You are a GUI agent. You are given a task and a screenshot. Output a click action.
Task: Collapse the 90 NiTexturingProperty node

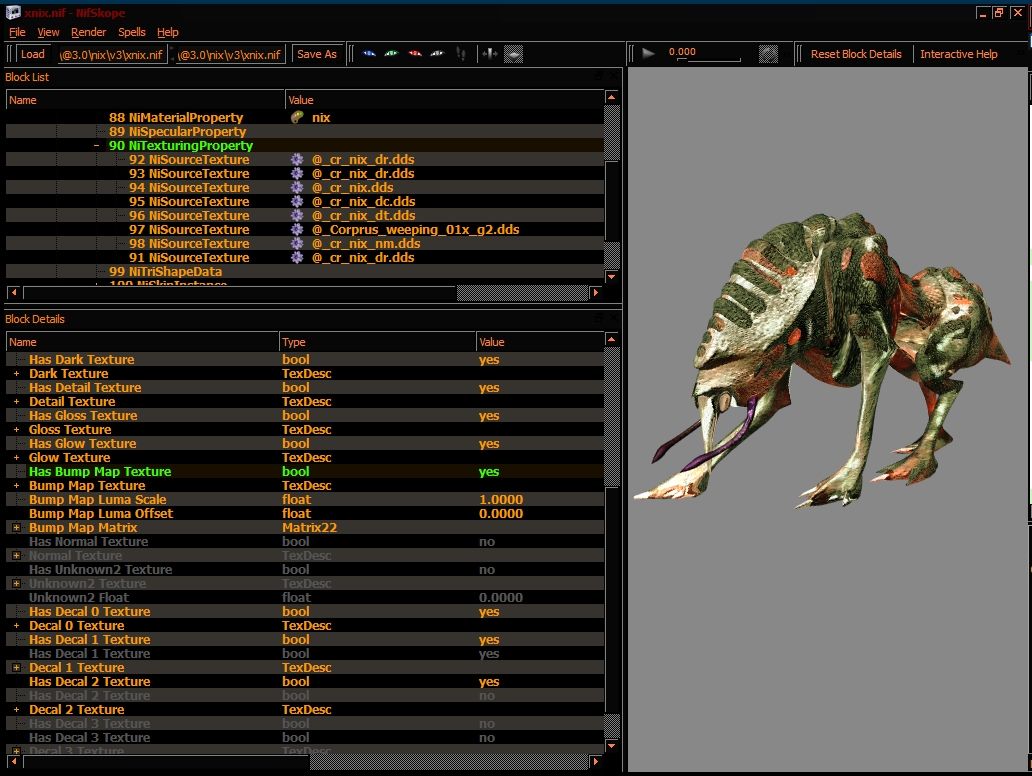(97, 145)
